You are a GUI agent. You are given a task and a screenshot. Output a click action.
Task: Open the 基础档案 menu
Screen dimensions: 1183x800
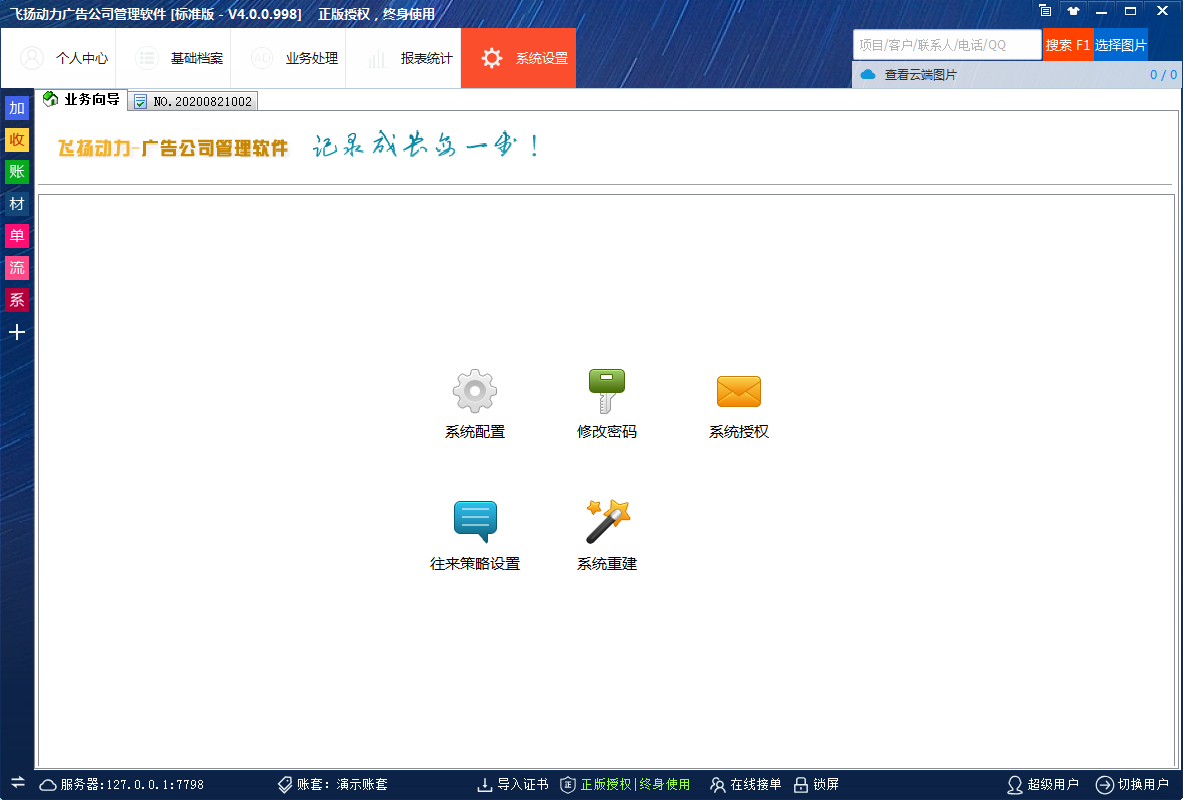[x=179, y=58]
